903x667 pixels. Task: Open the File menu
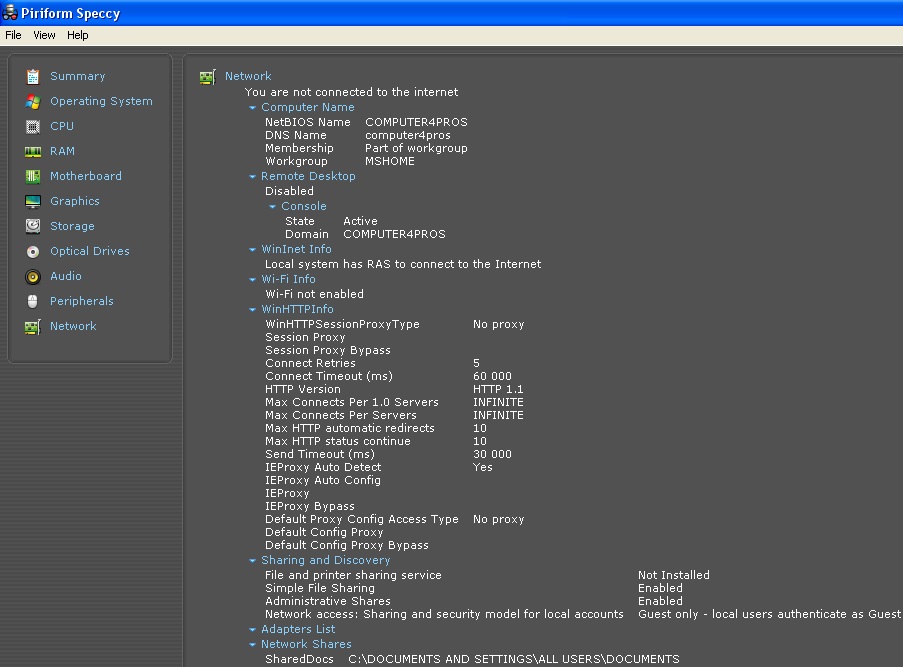point(13,35)
